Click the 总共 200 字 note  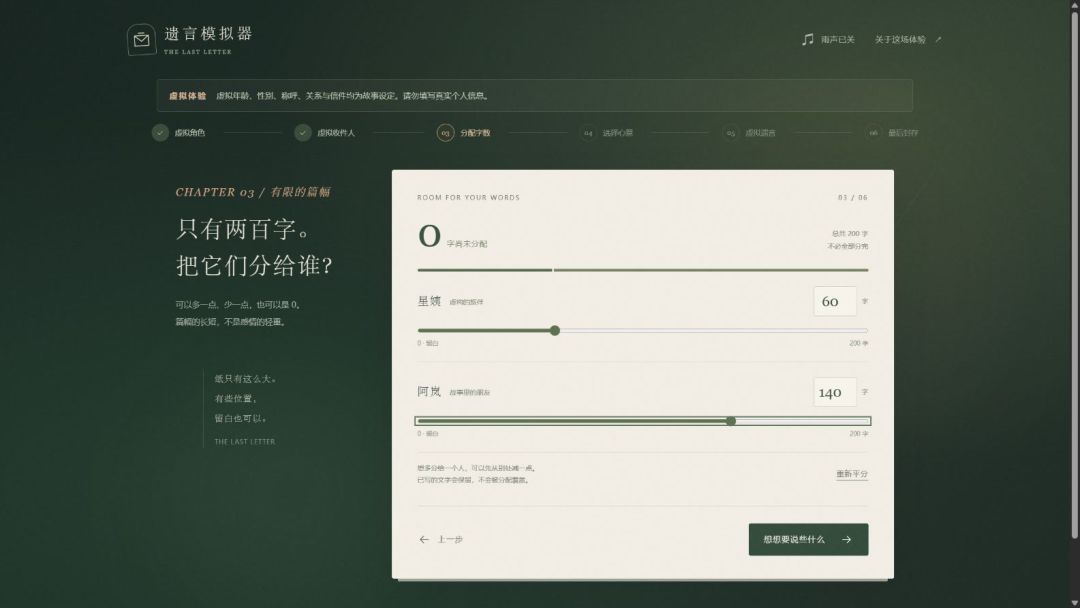849,233
